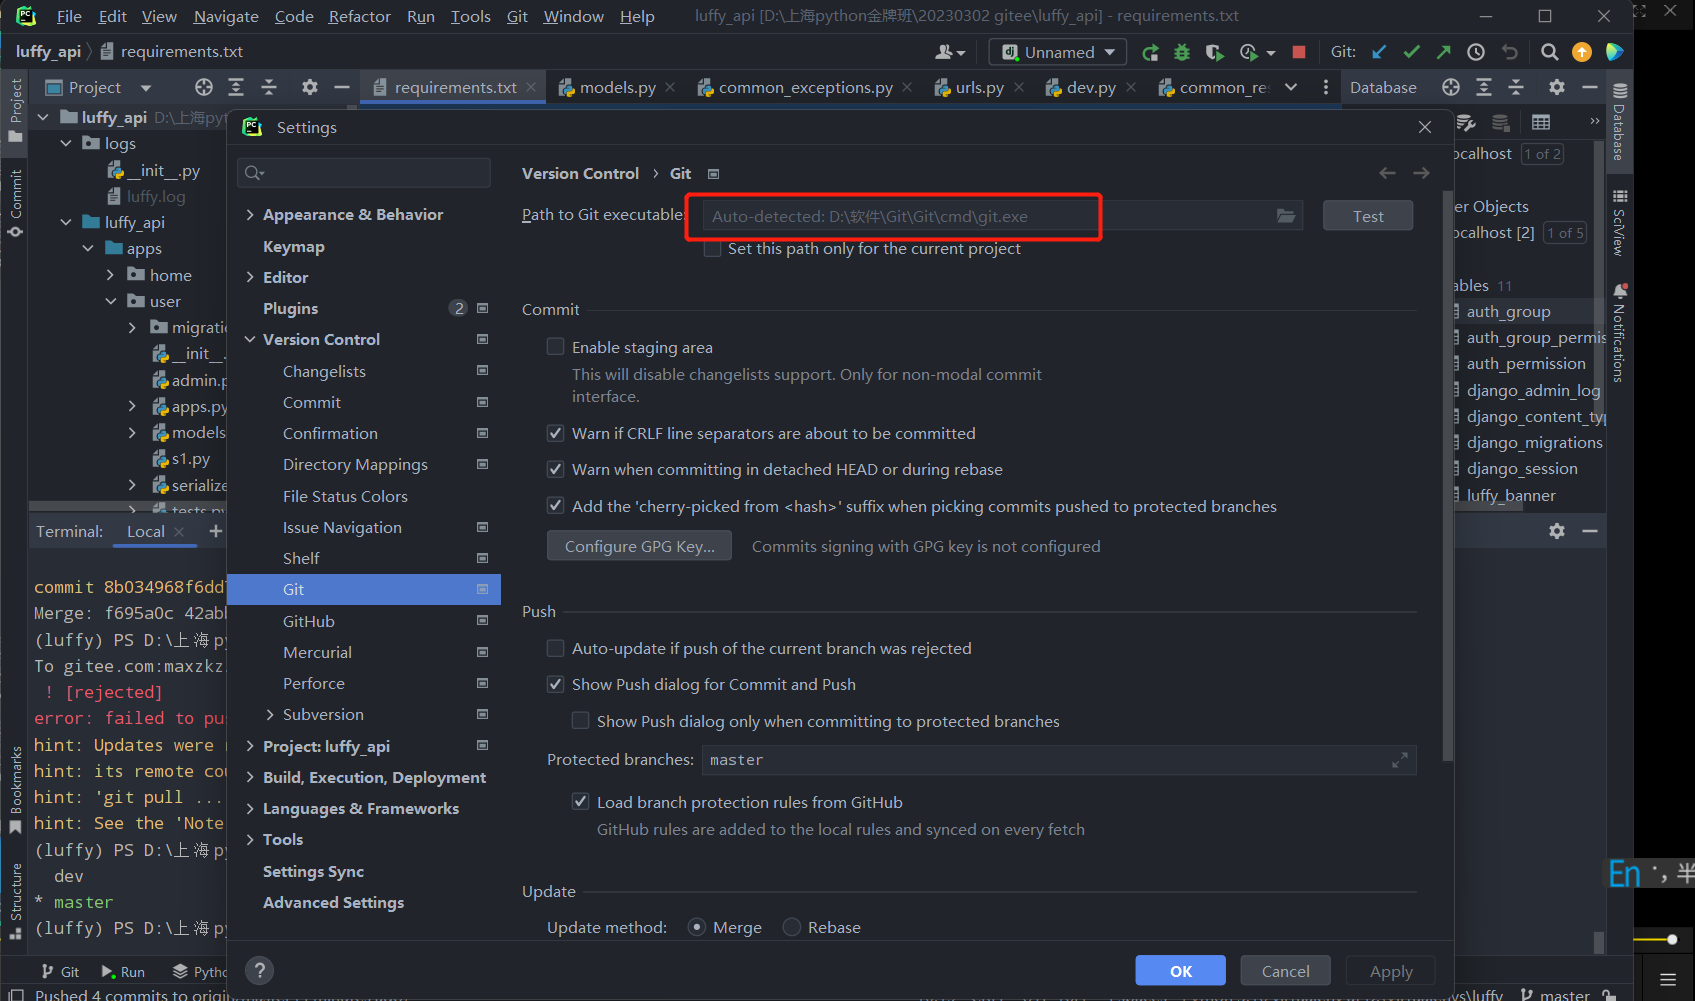Click the Debug bug icon in the toolbar
The image size is (1695, 1001).
(1182, 52)
